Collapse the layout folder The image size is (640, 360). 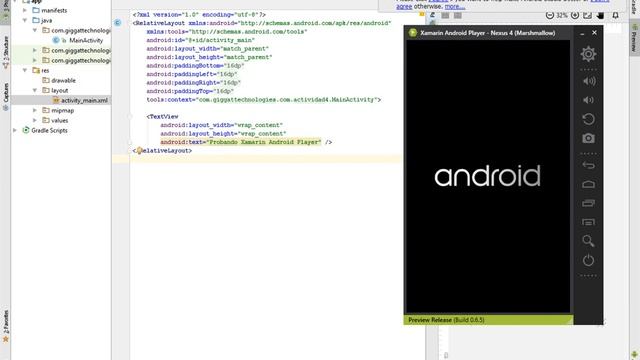pos(35,90)
